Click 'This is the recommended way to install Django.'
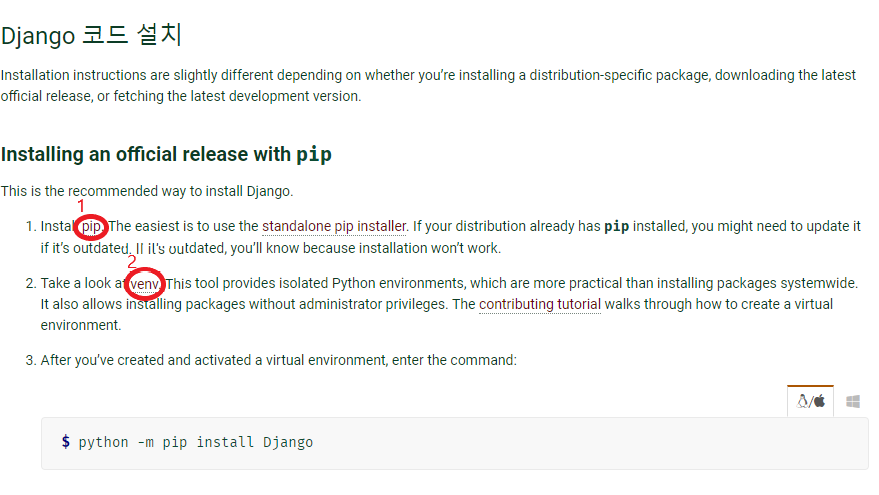879x495 pixels. tap(147, 191)
